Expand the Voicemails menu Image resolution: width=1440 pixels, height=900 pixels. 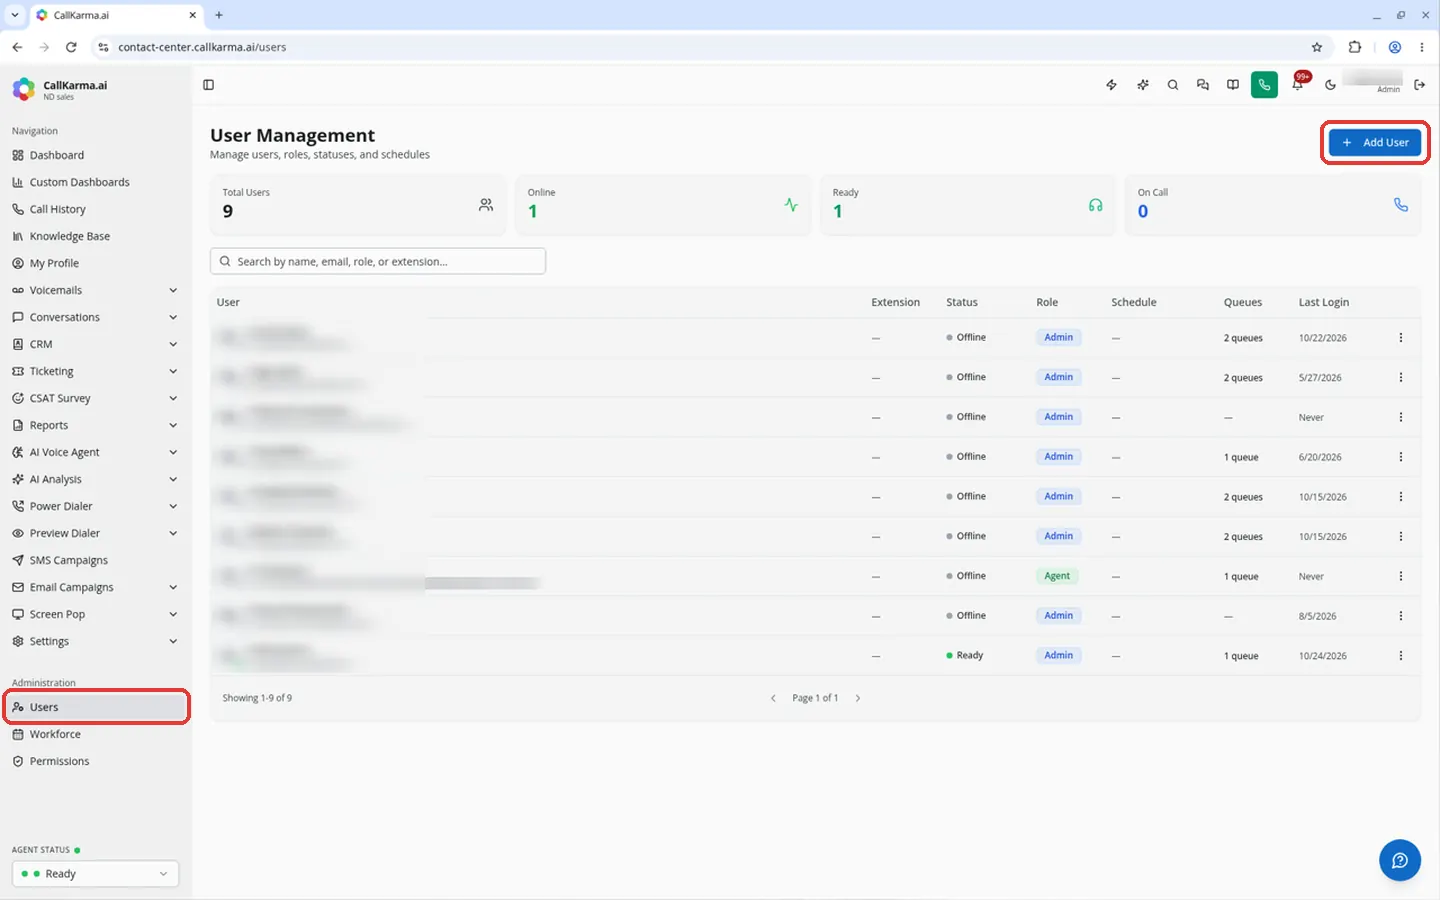tap(95, 290)
